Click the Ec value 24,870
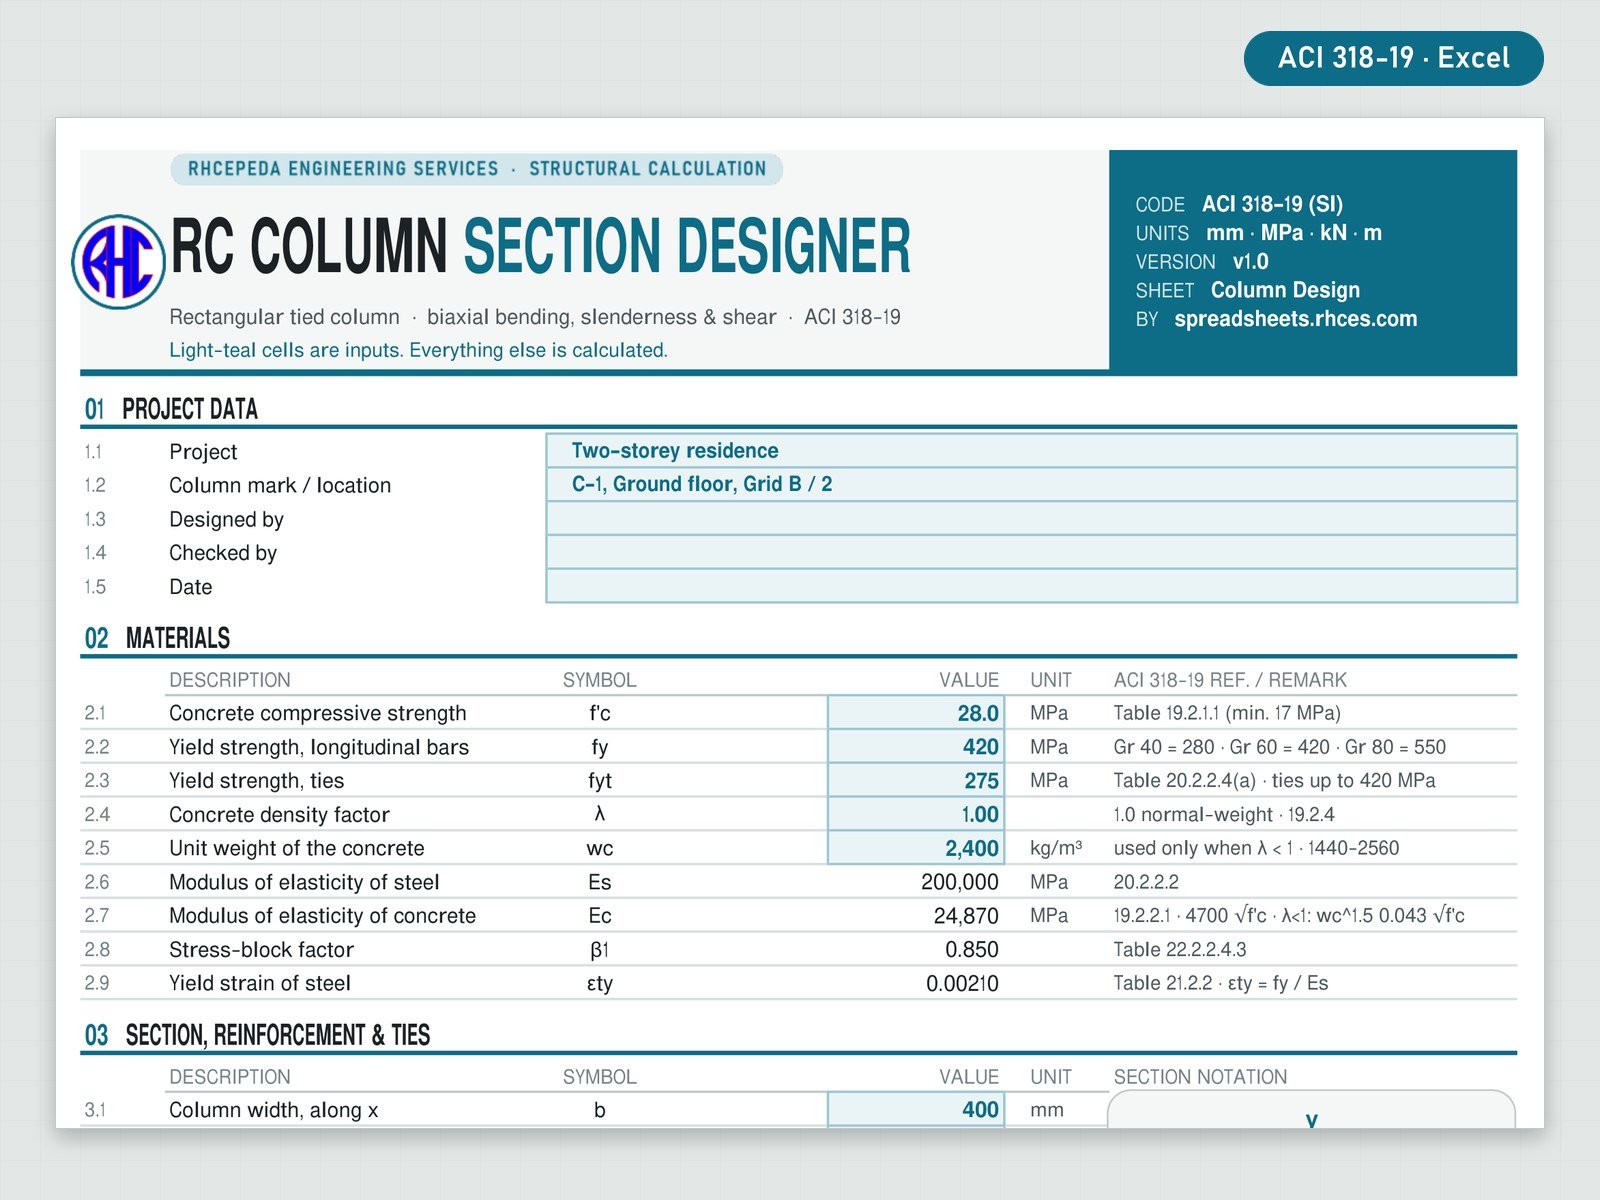 tap(965, 916)
